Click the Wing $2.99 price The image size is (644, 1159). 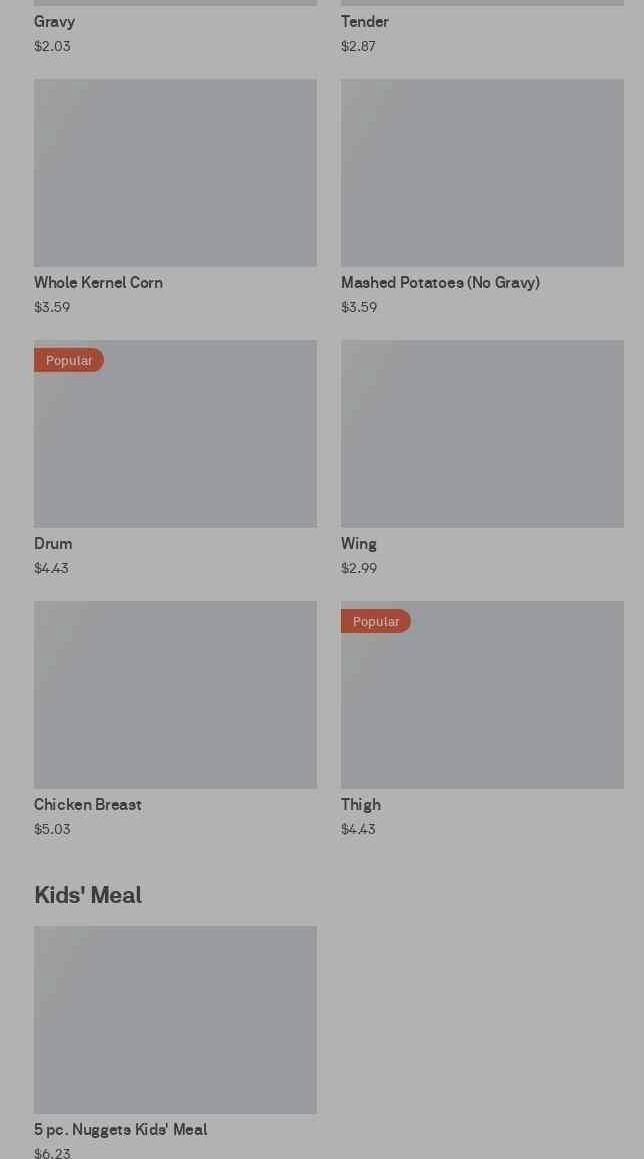click(359, 568)
